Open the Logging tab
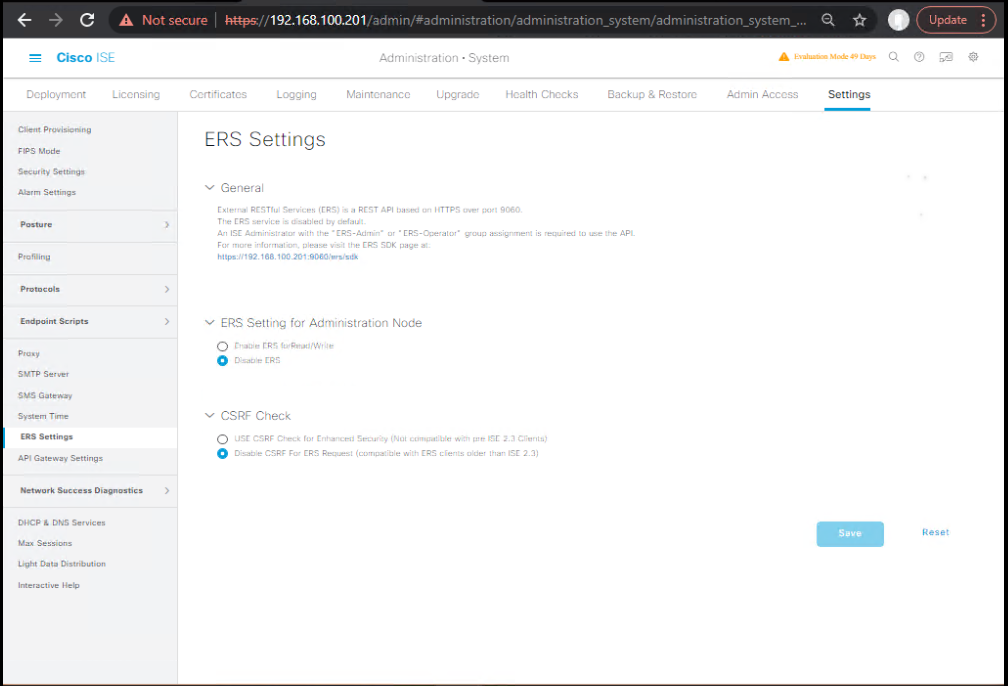This screenshot has width=1008, height=686. [296, 95]
